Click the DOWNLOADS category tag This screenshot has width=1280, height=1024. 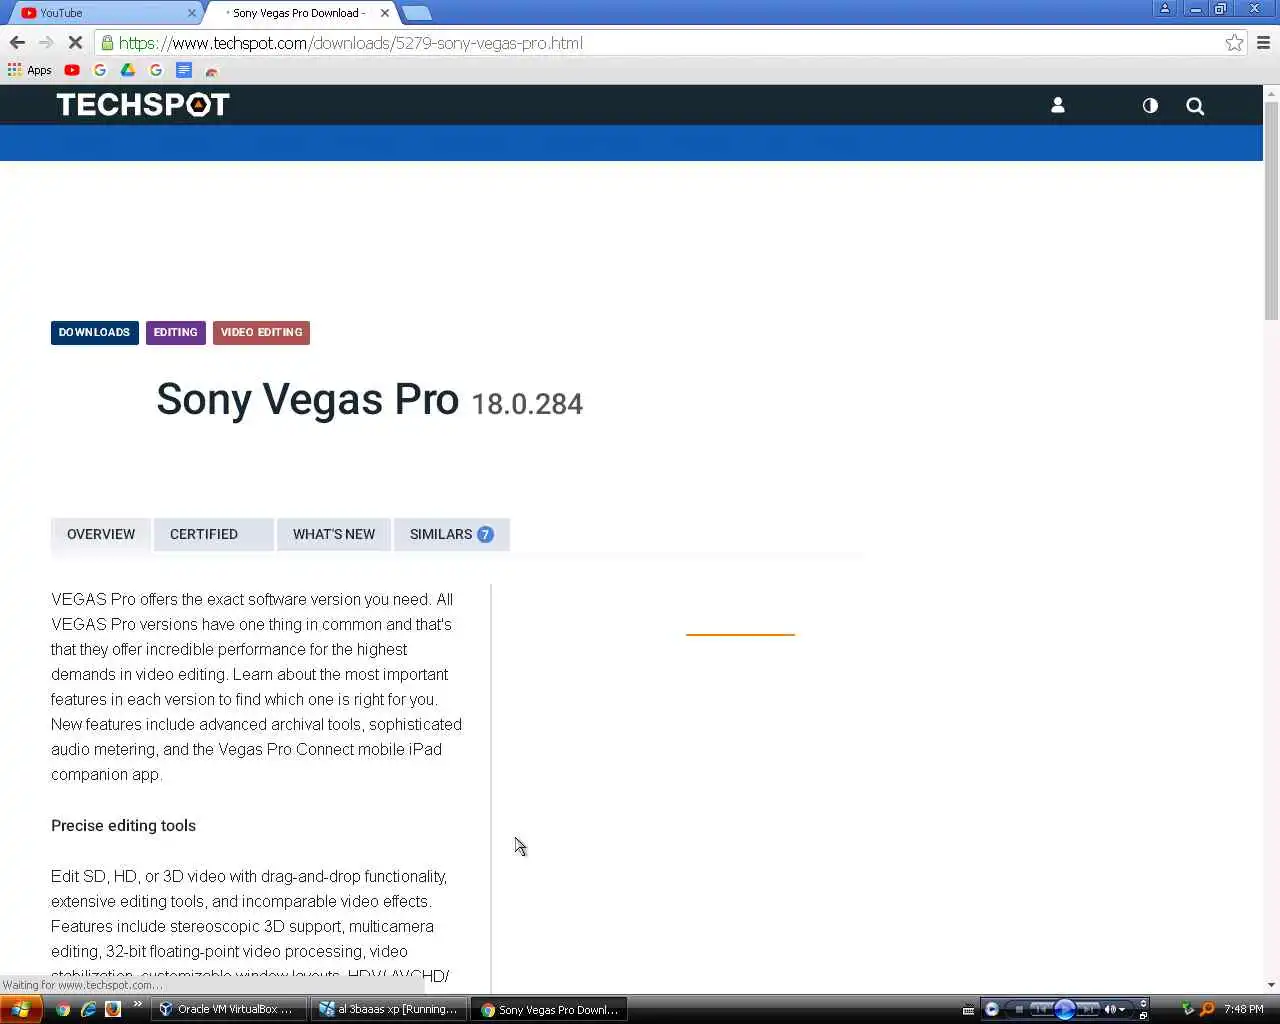[95, 332]
